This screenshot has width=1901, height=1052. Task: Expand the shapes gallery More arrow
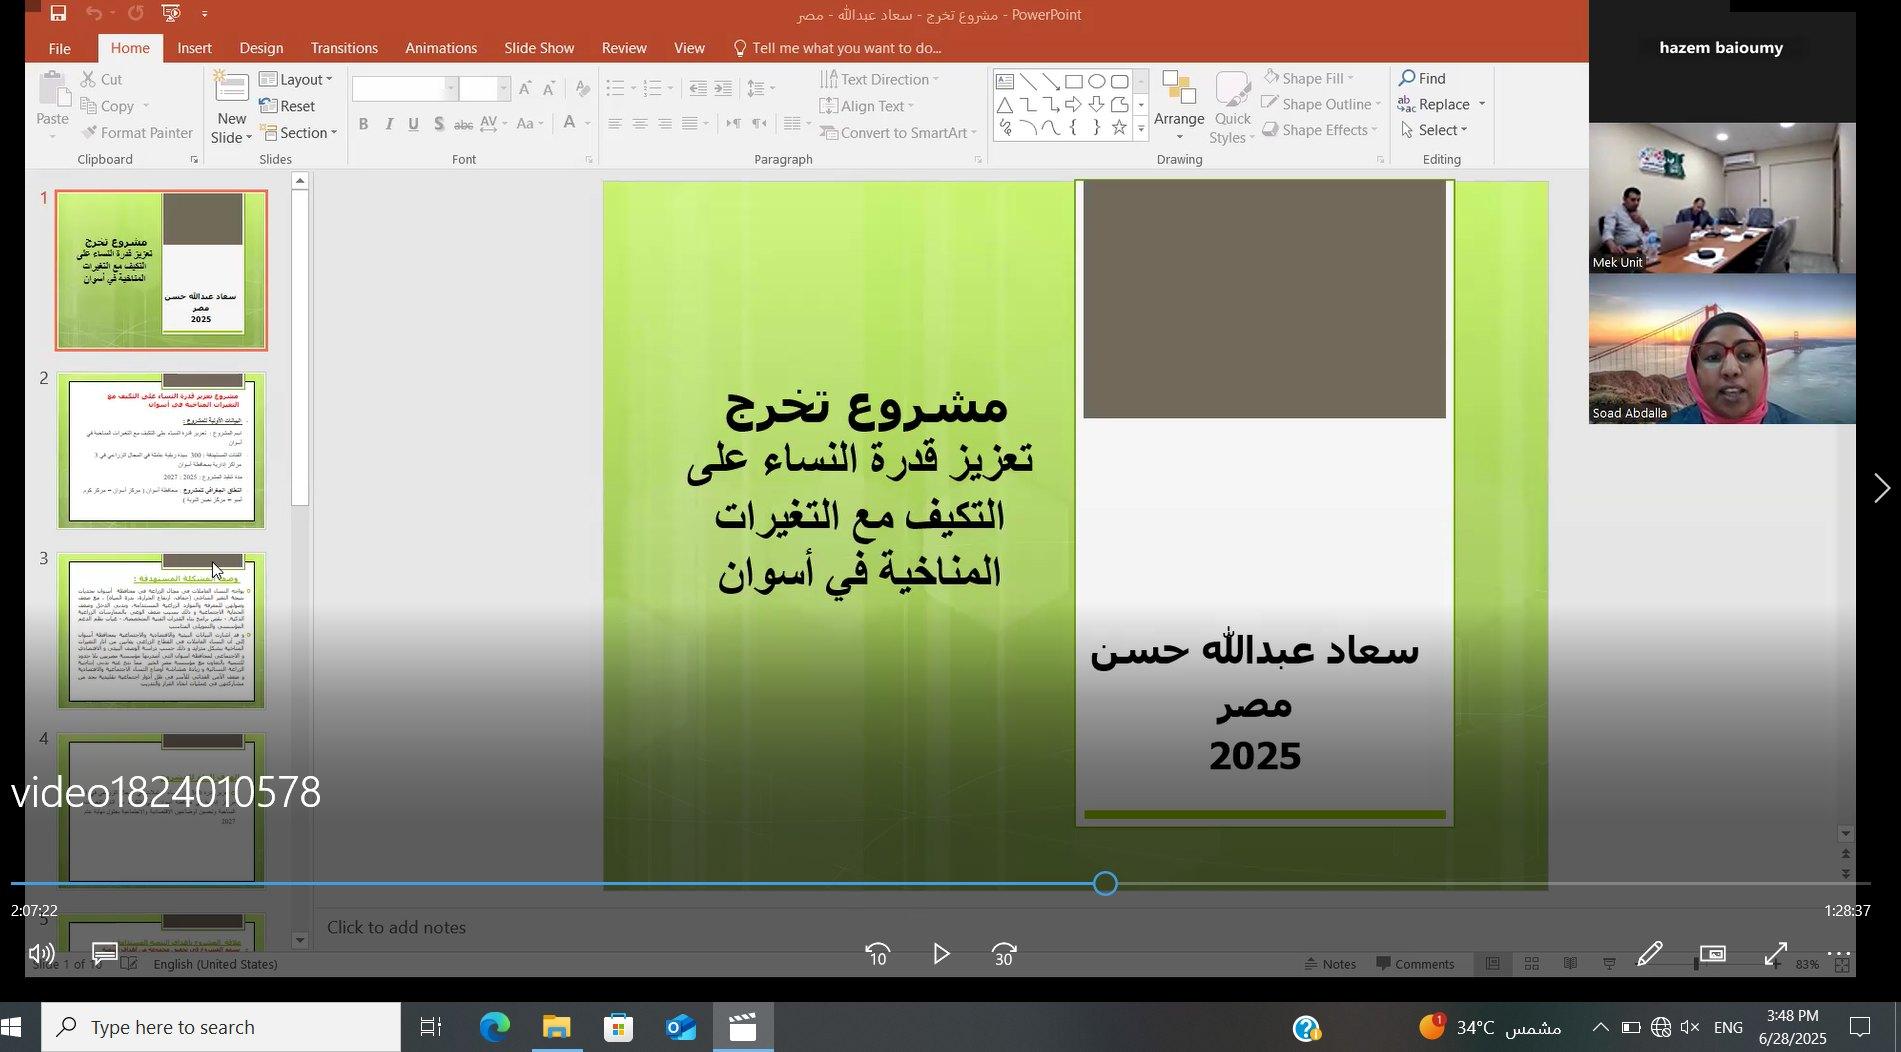coord(1141,129)
